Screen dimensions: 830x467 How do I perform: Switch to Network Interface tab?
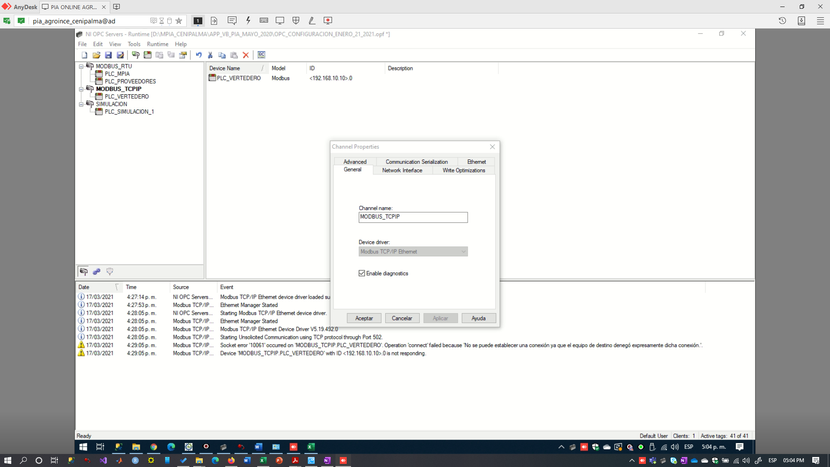[402, 170]
